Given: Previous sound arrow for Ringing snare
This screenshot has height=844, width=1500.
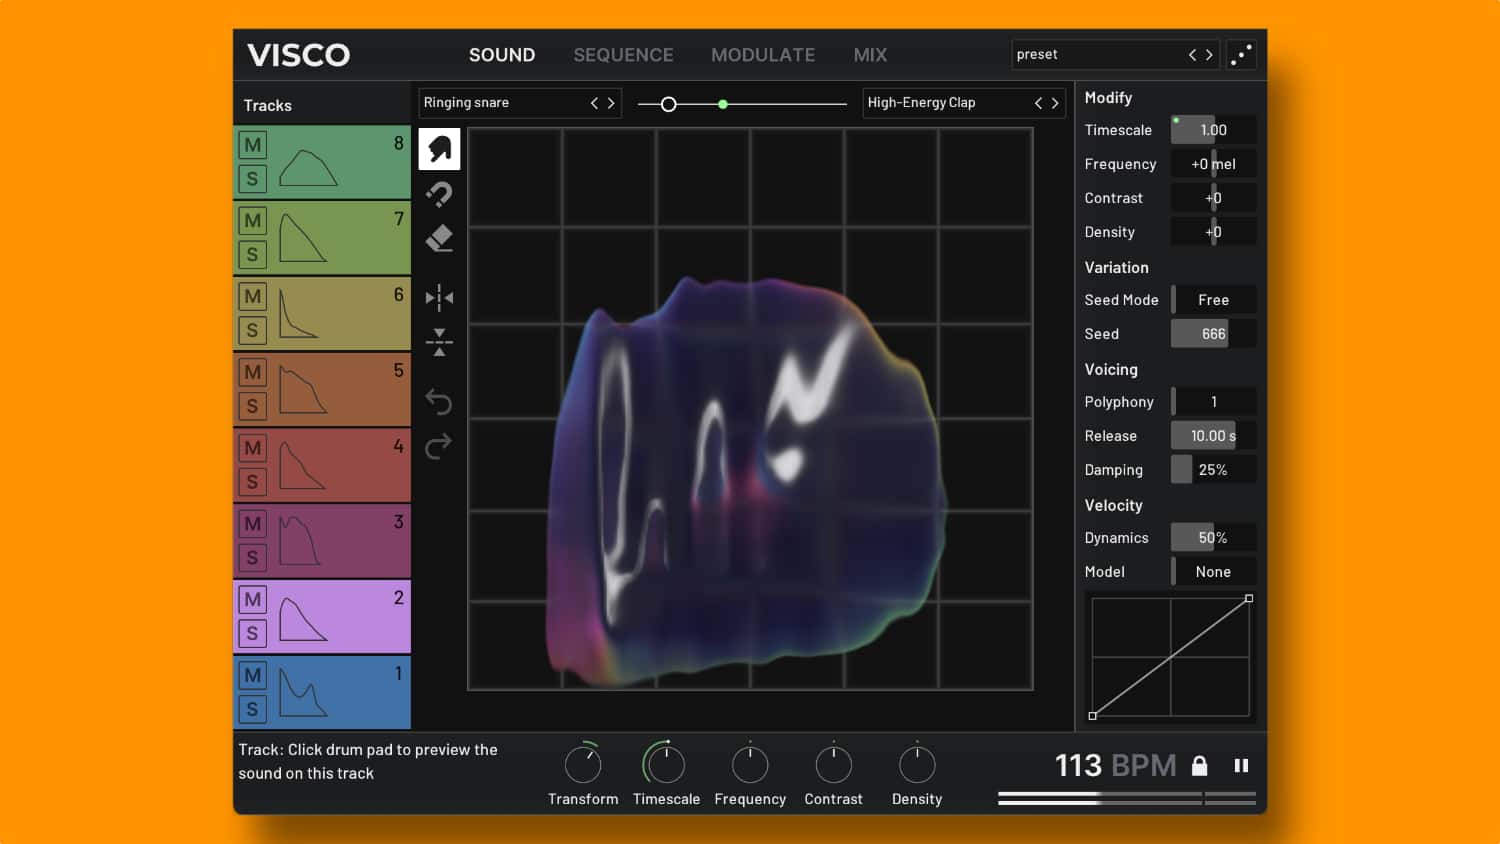Looking at the screenshot, I should 594,103.
